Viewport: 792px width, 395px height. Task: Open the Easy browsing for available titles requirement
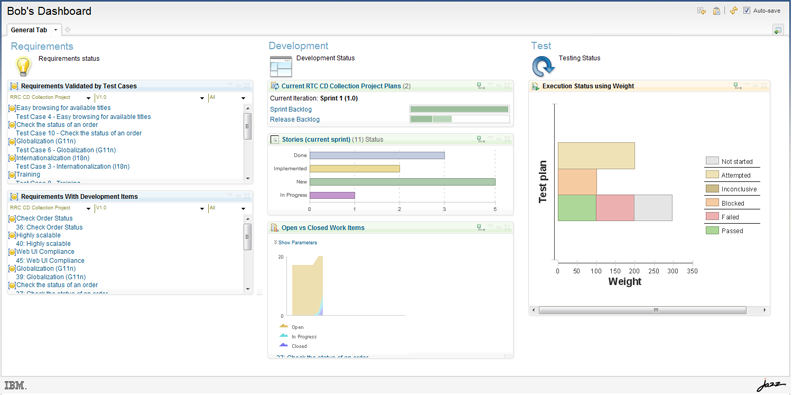(63, 108)
